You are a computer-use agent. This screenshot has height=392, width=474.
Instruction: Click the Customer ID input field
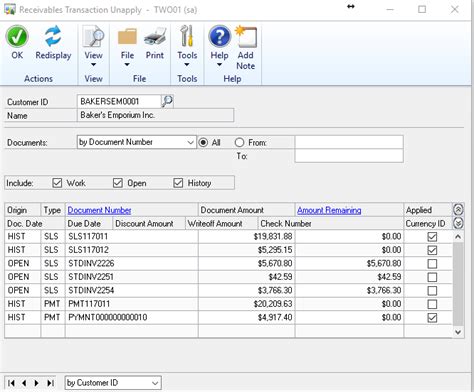119,101
